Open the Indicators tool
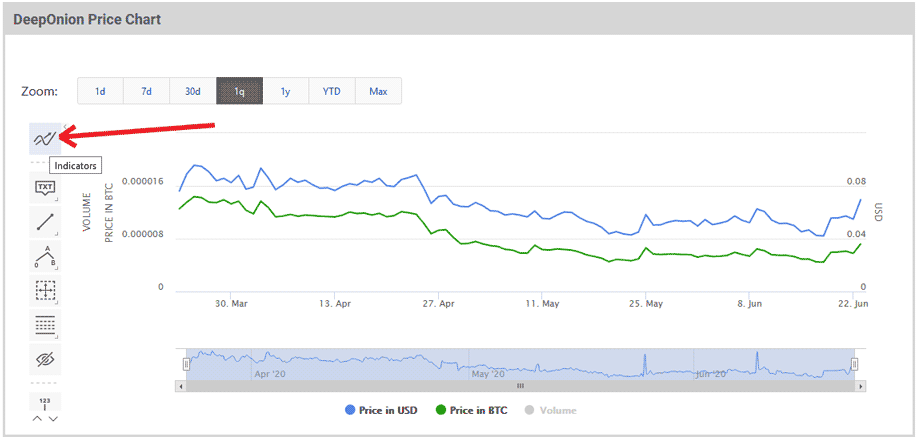Screen dimensions: 917x439 coord(45,139)
